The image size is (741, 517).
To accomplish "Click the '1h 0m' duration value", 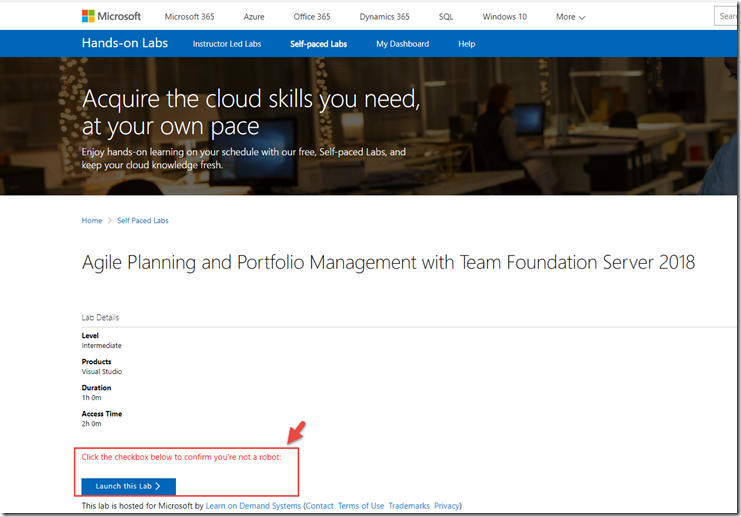I will (91, 398).
